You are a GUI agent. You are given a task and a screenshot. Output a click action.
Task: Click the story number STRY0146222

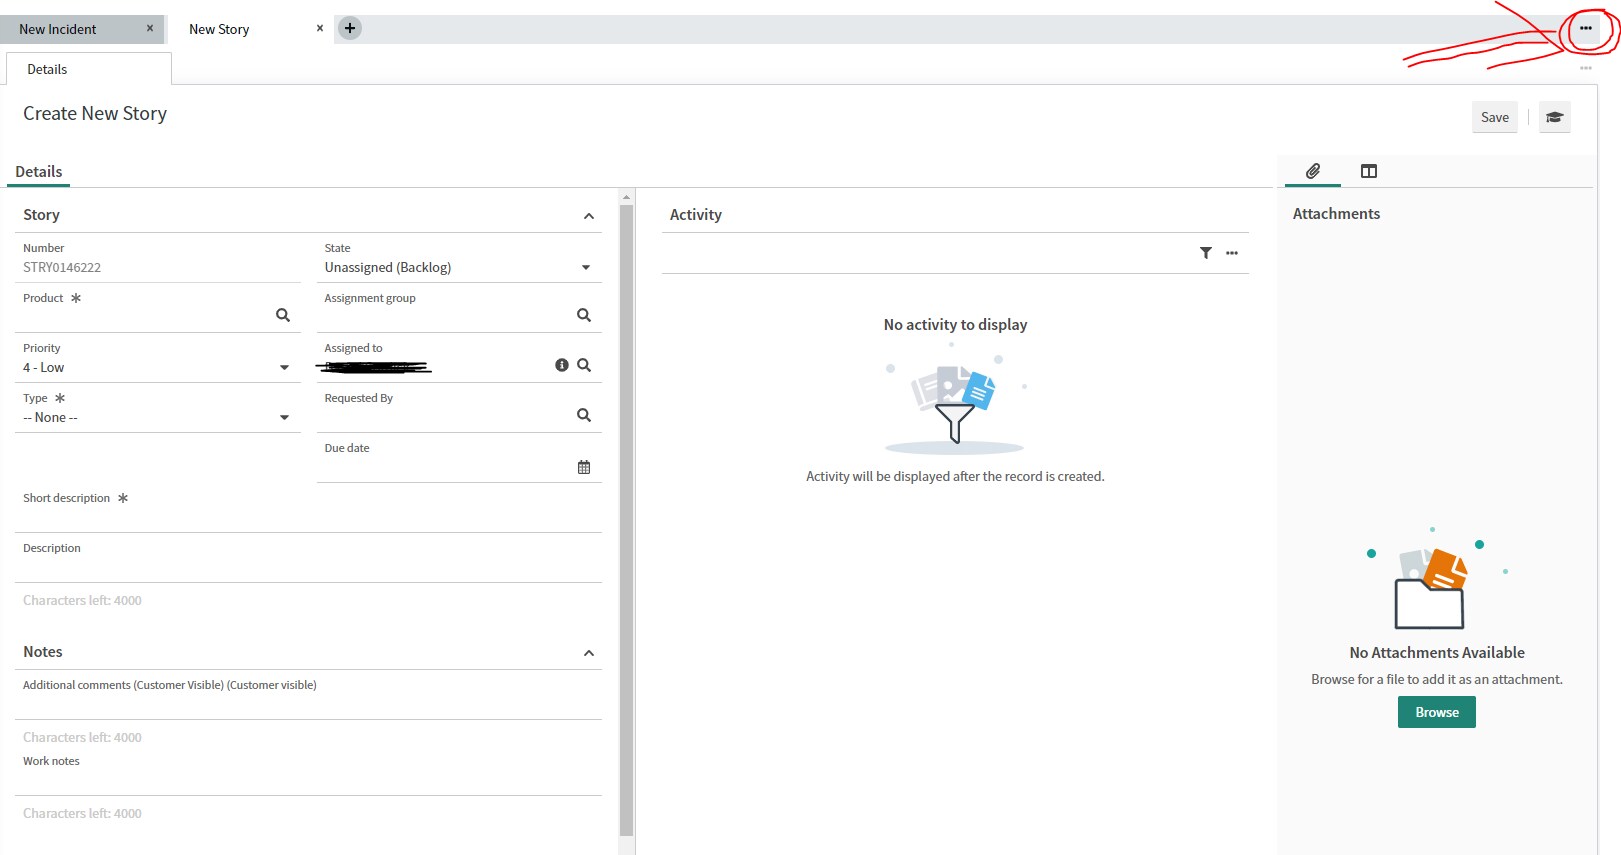tap(62, 267)
